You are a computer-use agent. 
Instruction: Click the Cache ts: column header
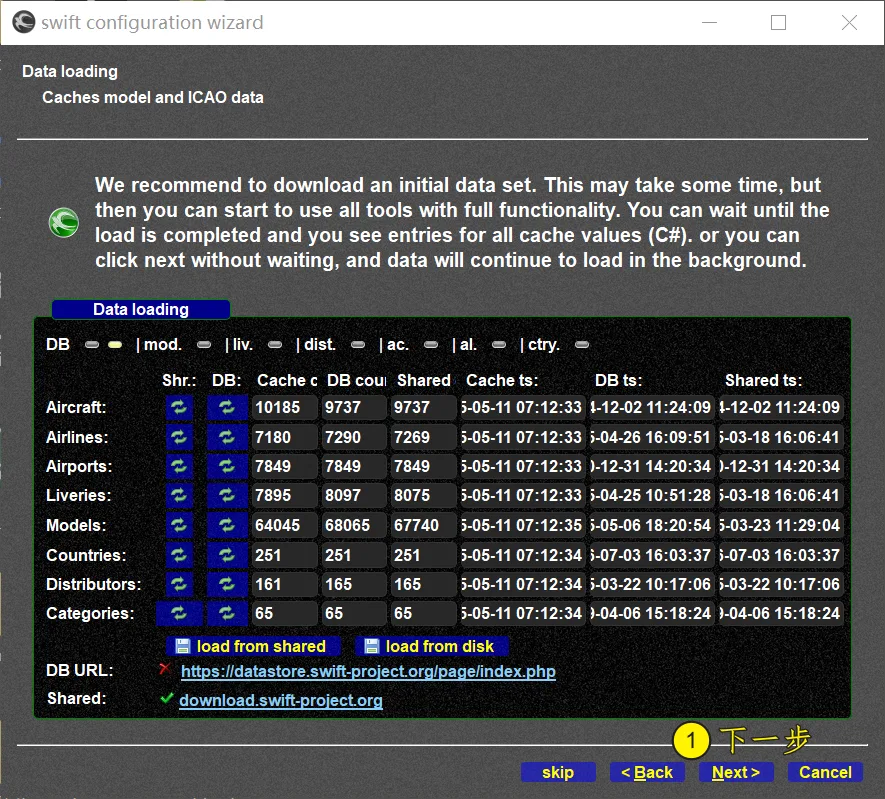[502, 380]
